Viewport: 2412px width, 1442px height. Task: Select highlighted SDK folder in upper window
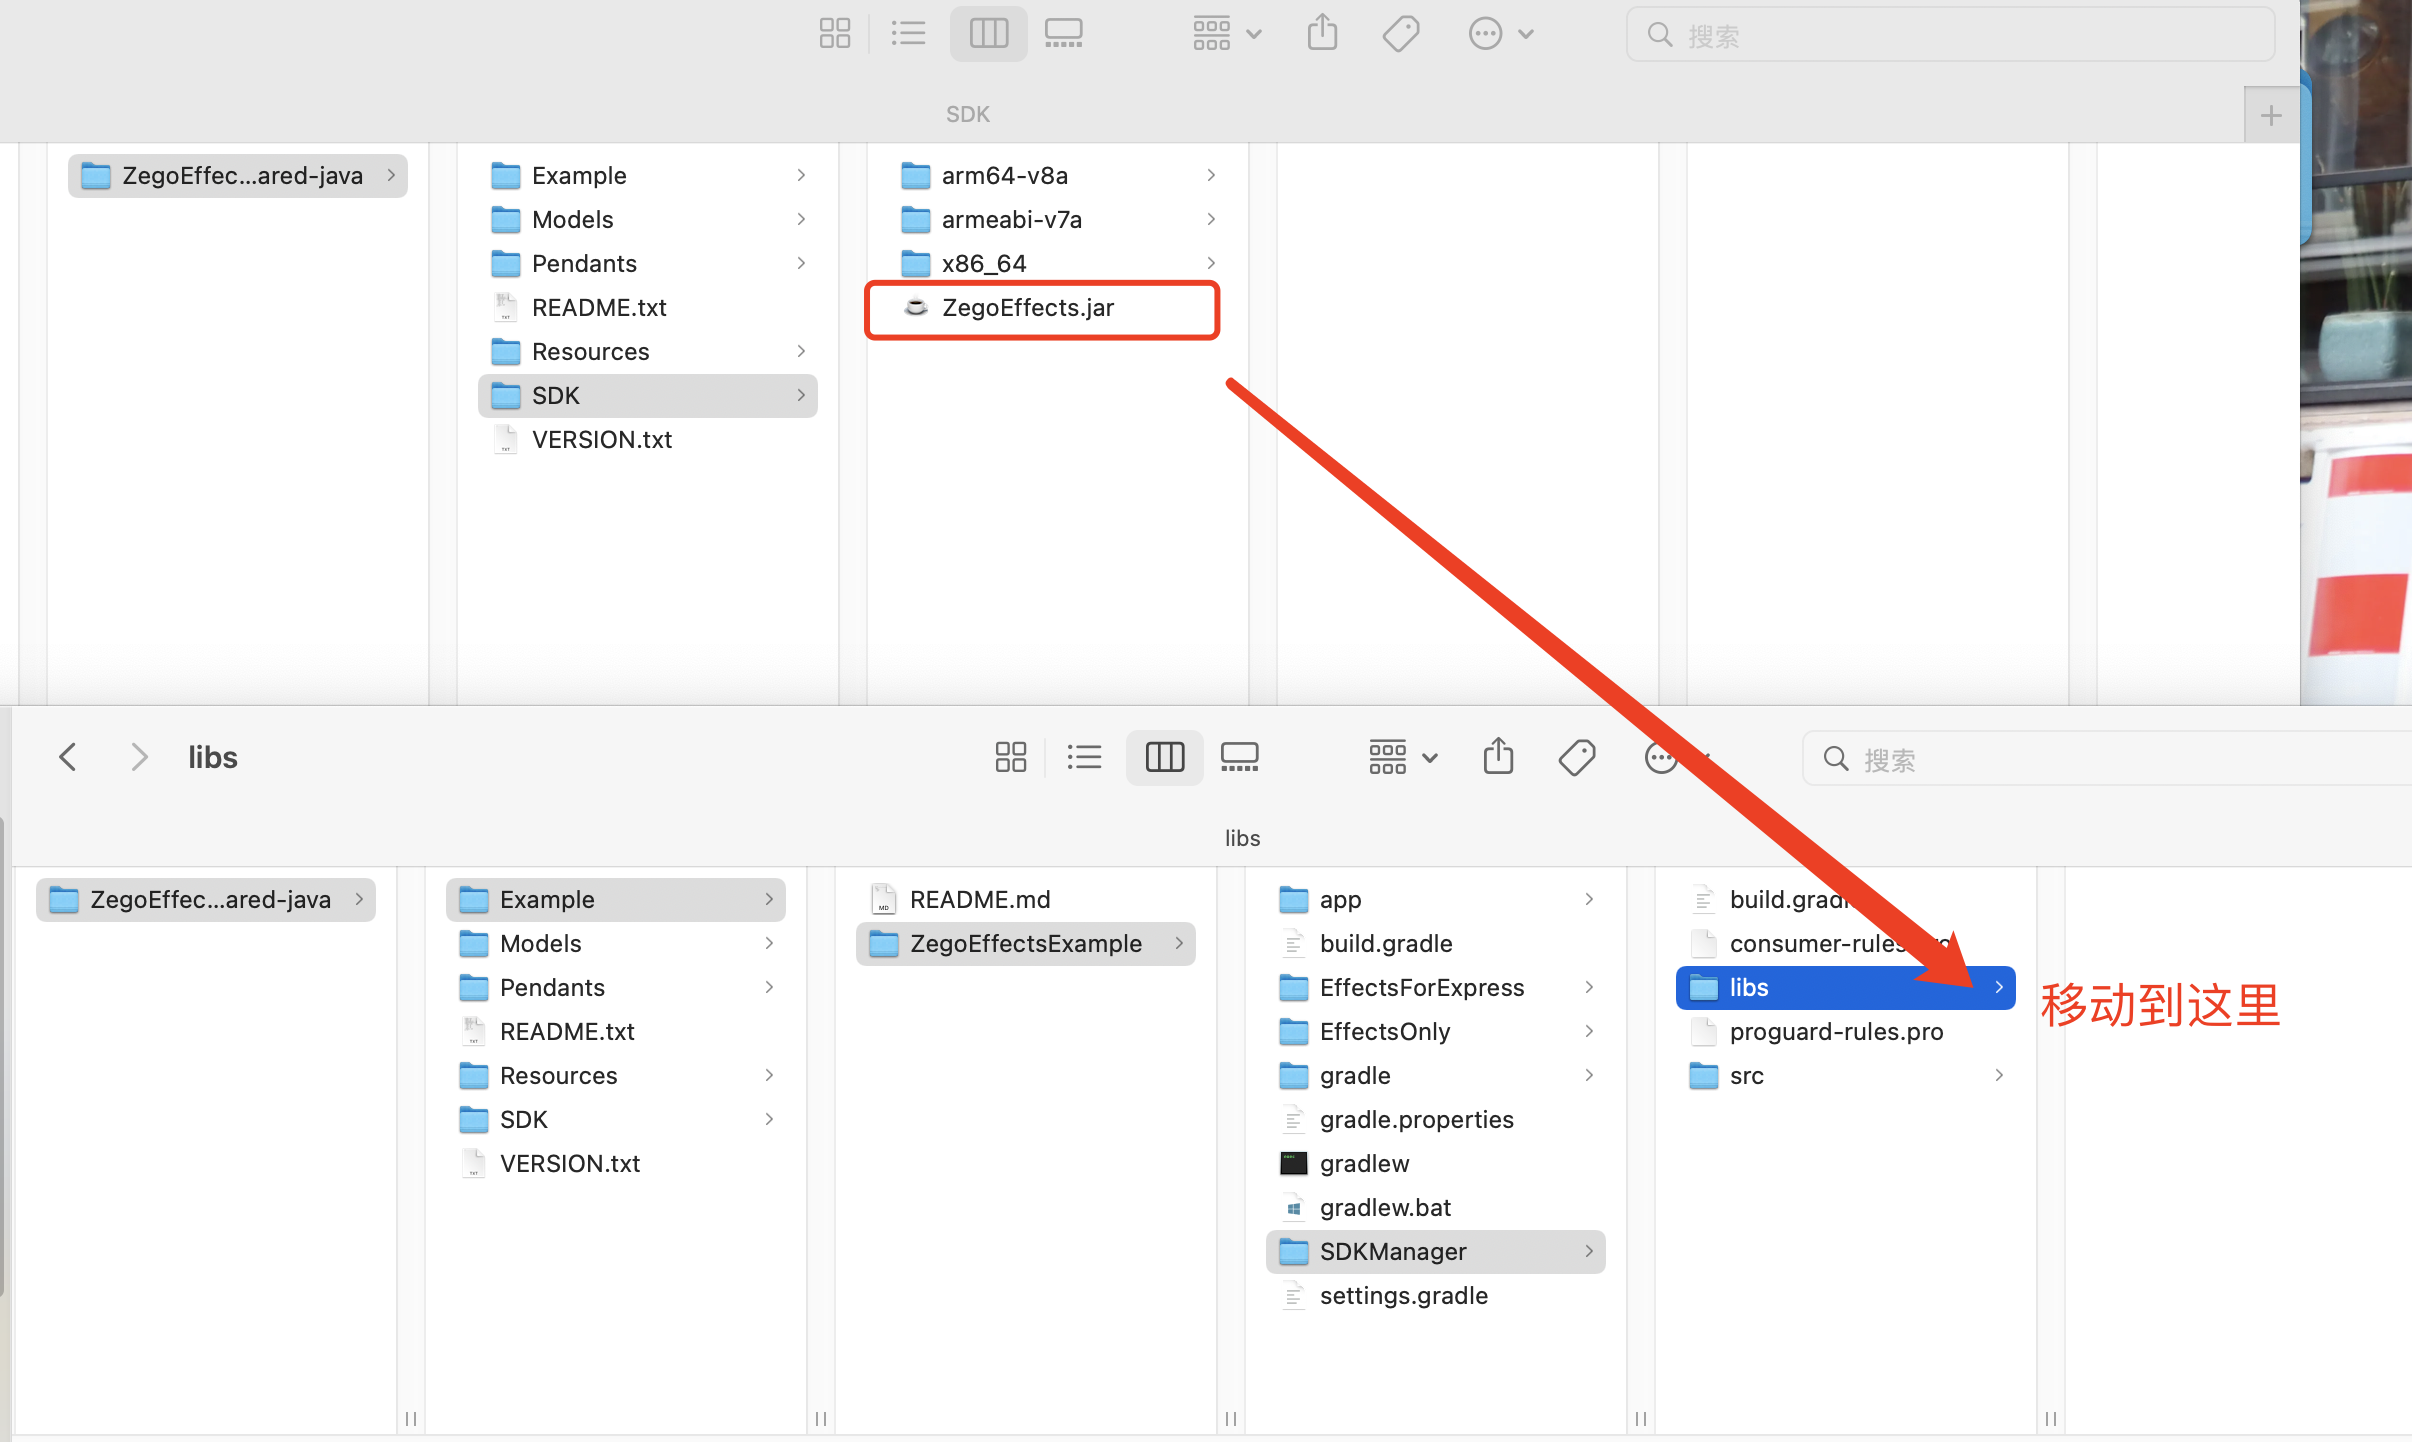coord(648,396)
